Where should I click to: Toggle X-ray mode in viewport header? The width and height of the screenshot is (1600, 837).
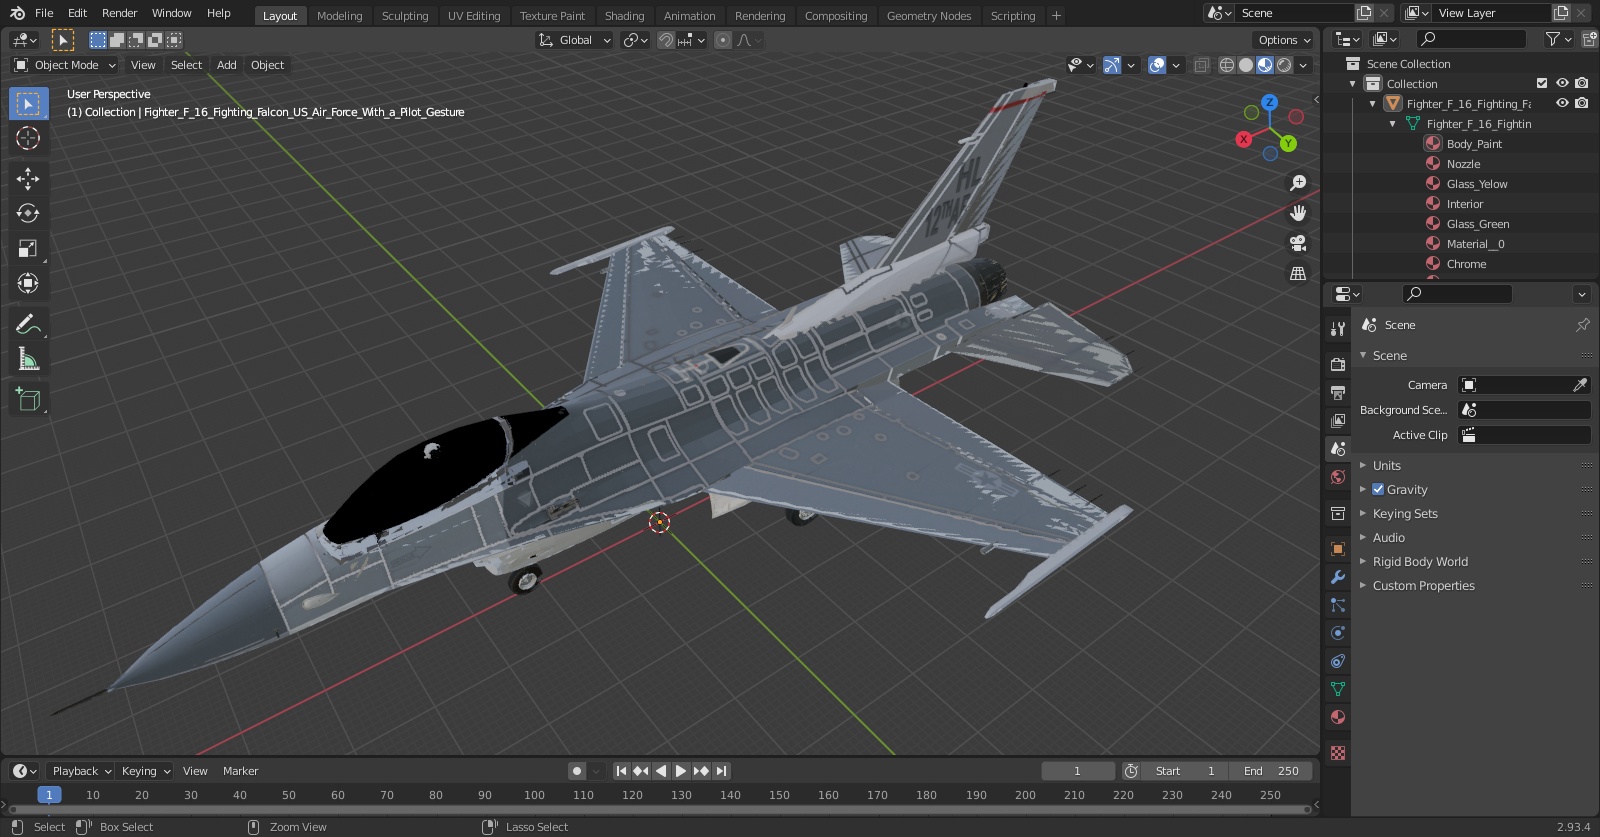1202,65
